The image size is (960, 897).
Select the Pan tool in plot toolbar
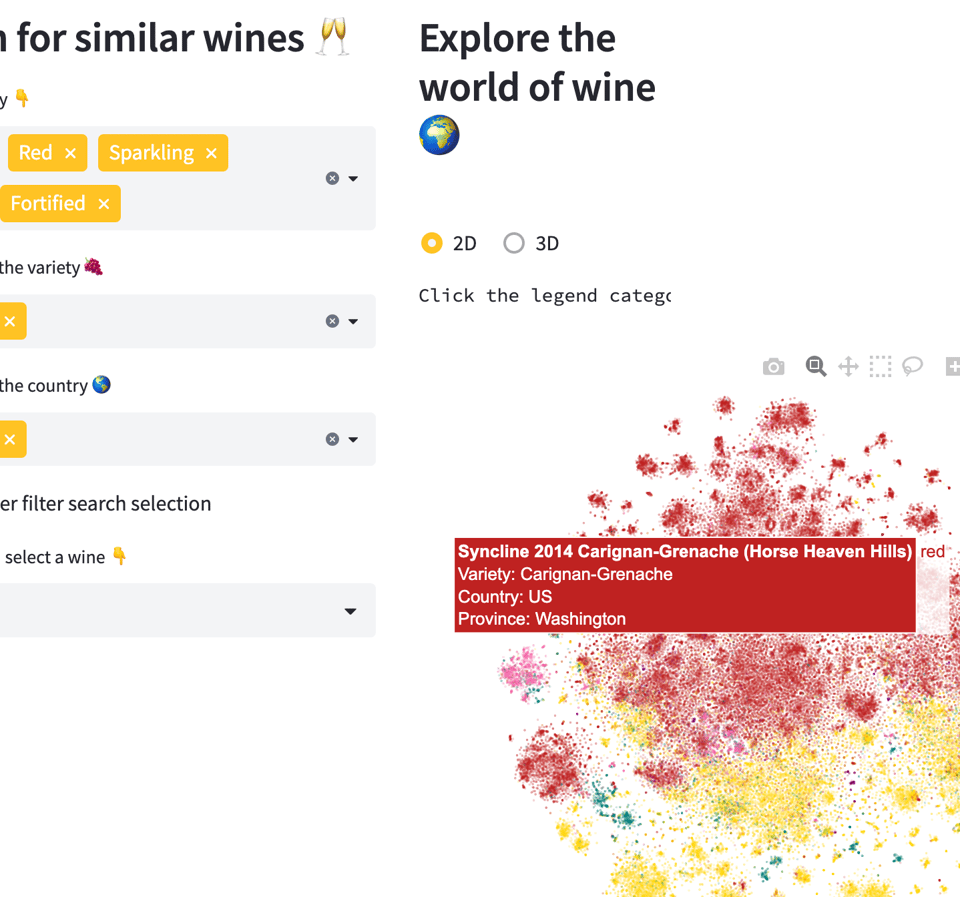[x=848, y=367]
